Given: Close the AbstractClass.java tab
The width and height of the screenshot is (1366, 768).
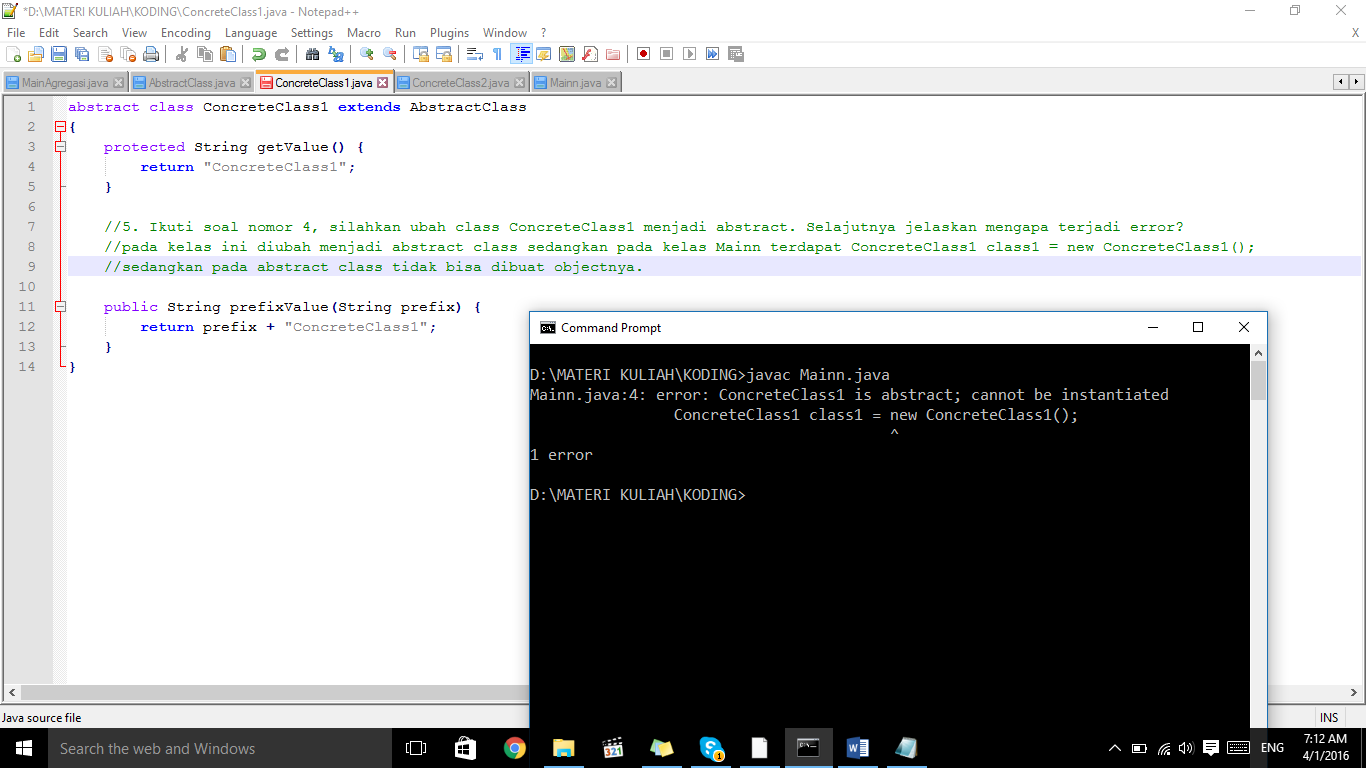Looking at the screenshot, I should 246,84.
